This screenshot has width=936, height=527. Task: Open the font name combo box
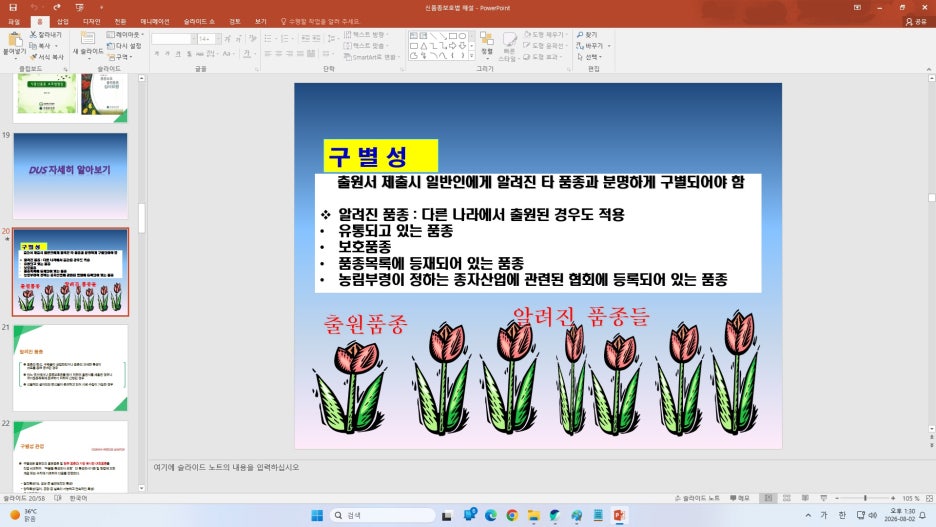tap(174, 38)
